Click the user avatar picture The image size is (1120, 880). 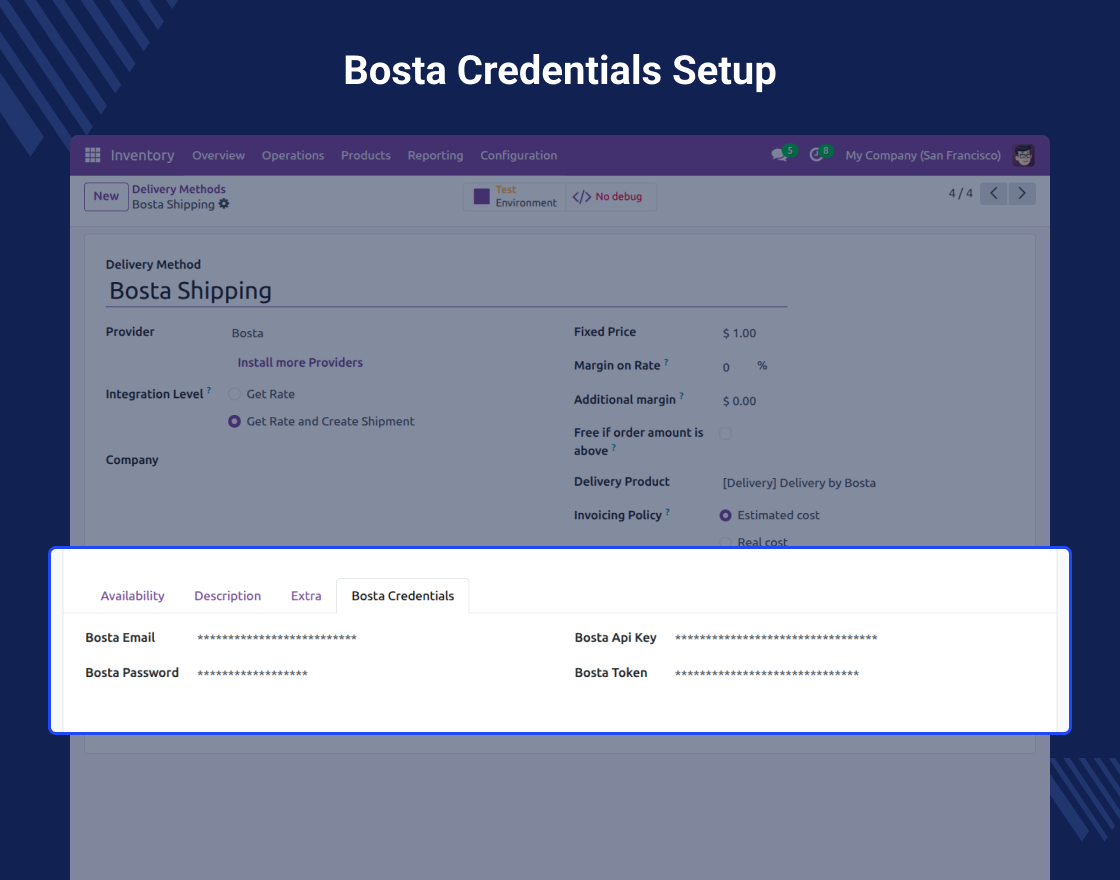click(1024, 155)
